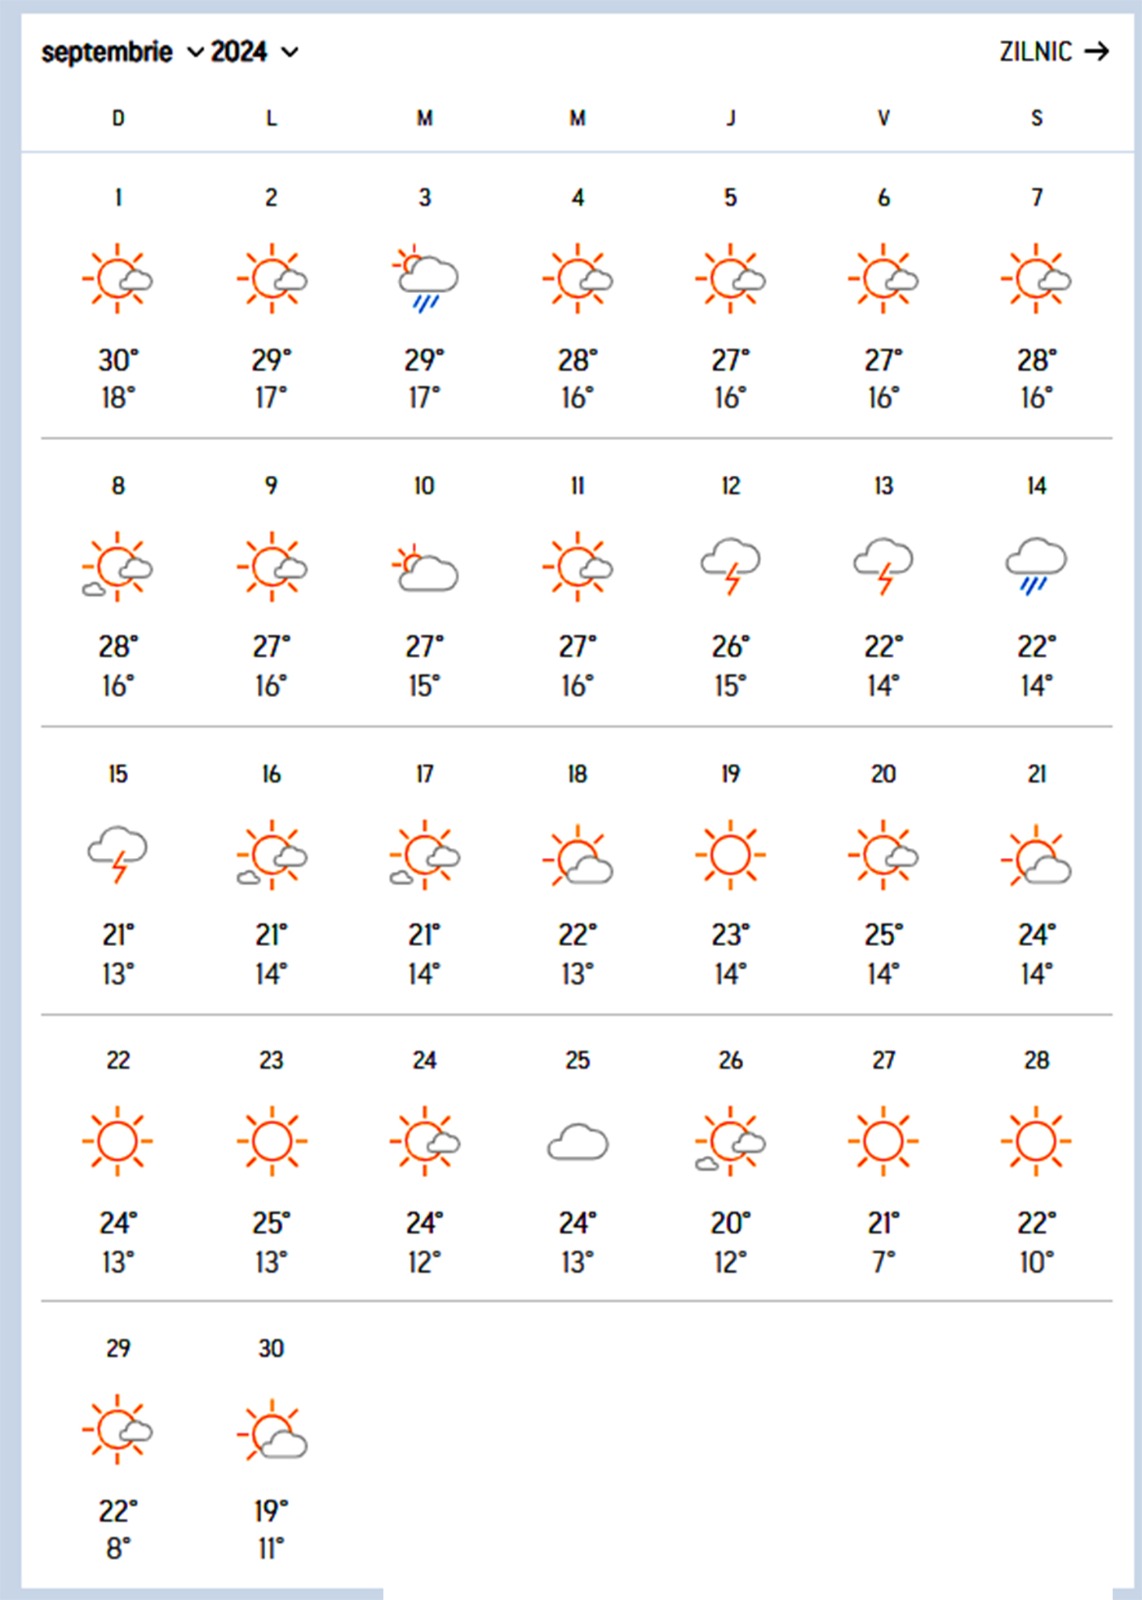1142x1600 pixels.
Task: Select the sunny icon on September 27
Action: pyautogui.click(x=883, y=1141)
